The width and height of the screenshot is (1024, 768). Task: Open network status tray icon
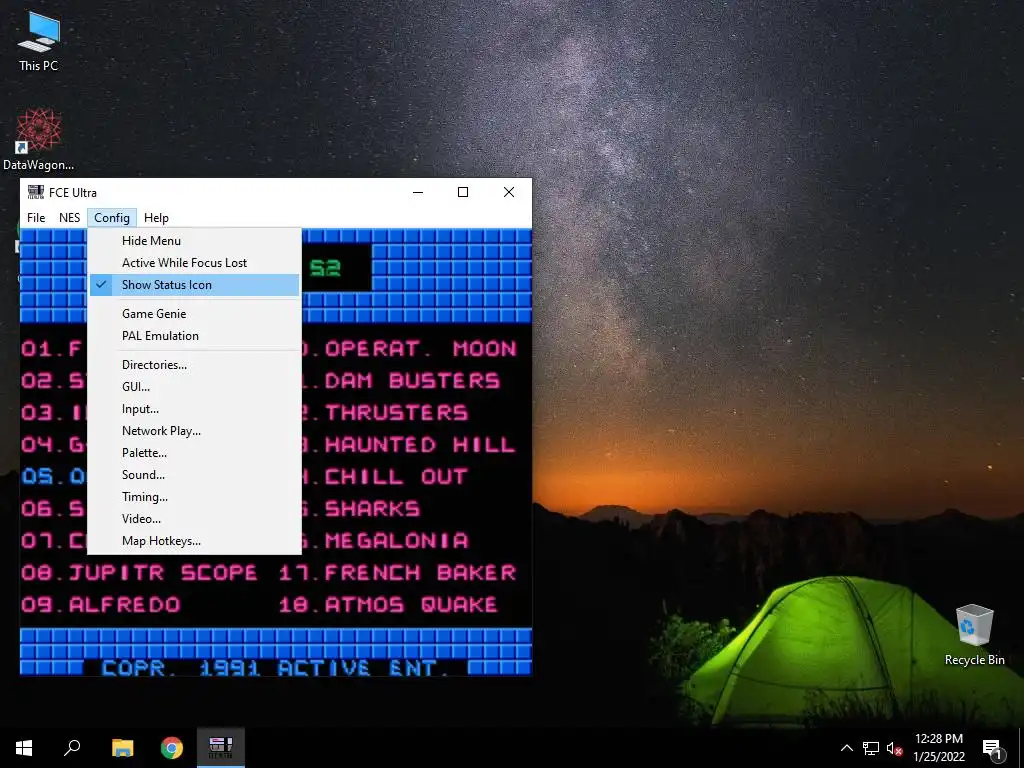871,748
